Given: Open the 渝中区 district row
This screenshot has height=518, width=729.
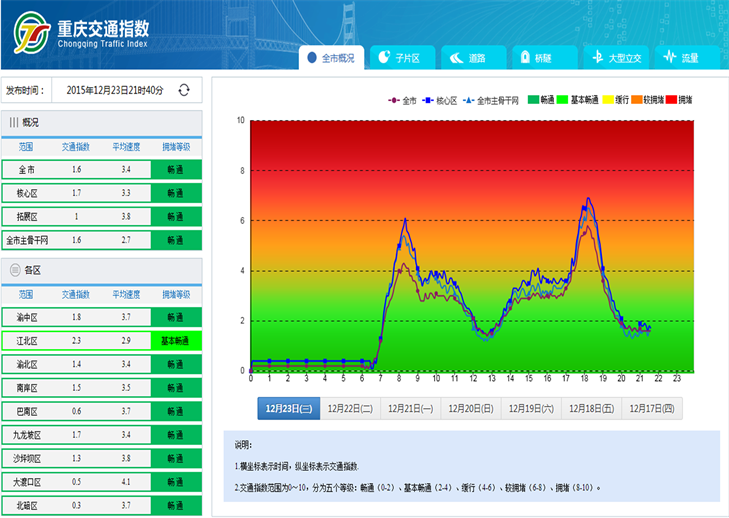Looking at the screenshot, I should (101, 317).
